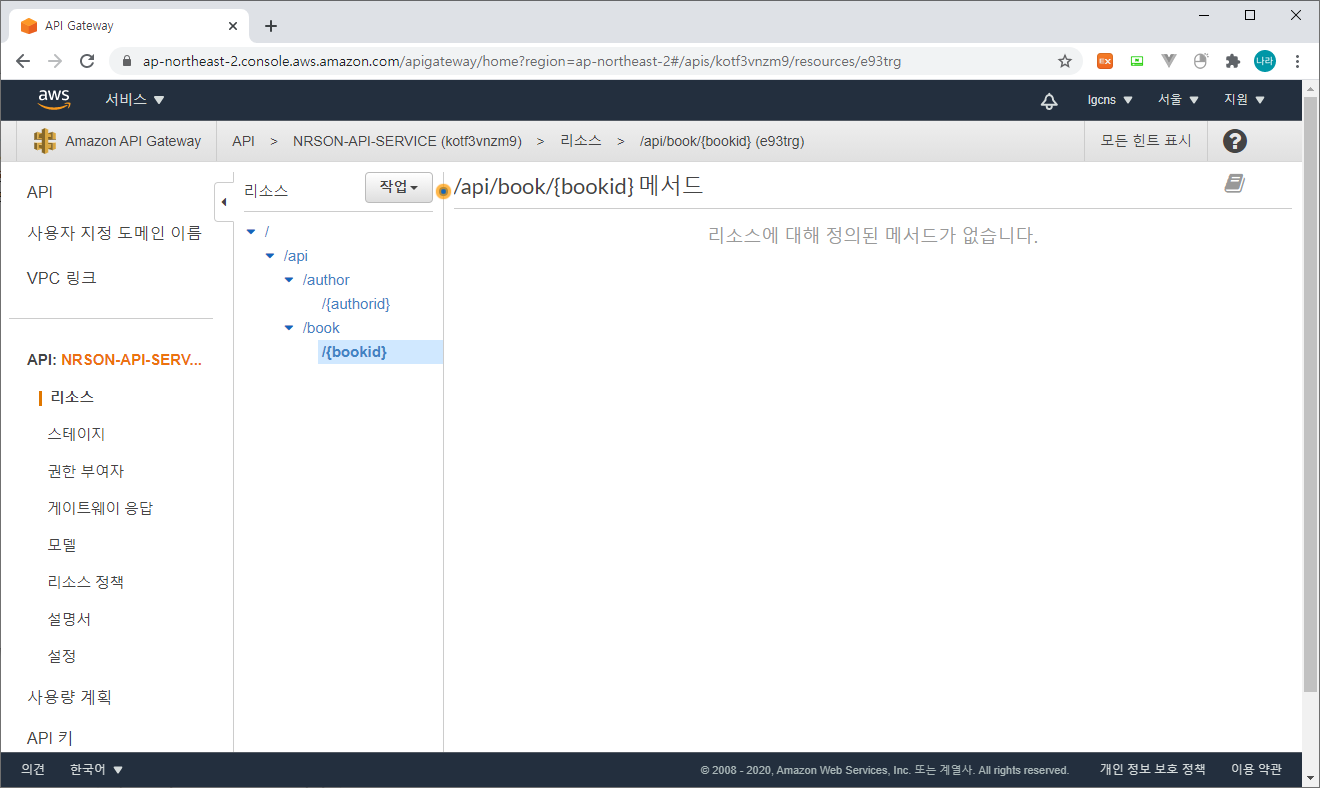The width and height of the screenshot is (1320, 788).
Task: Click NRSON-API-SERV... API name link
Action: tap(131, 359)
